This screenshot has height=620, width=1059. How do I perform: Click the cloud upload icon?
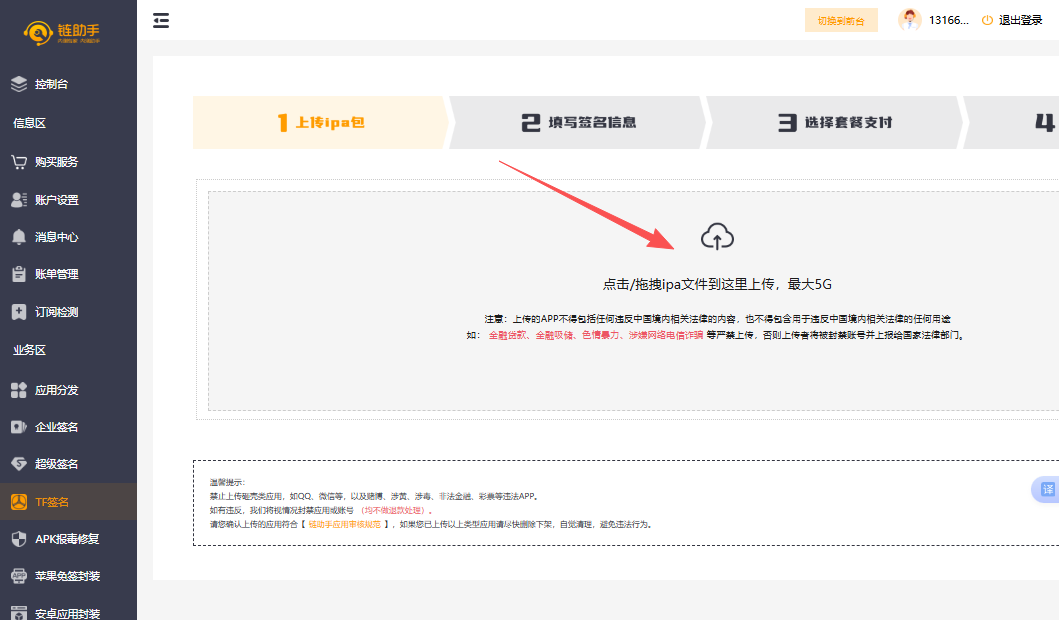click(717, 237)
